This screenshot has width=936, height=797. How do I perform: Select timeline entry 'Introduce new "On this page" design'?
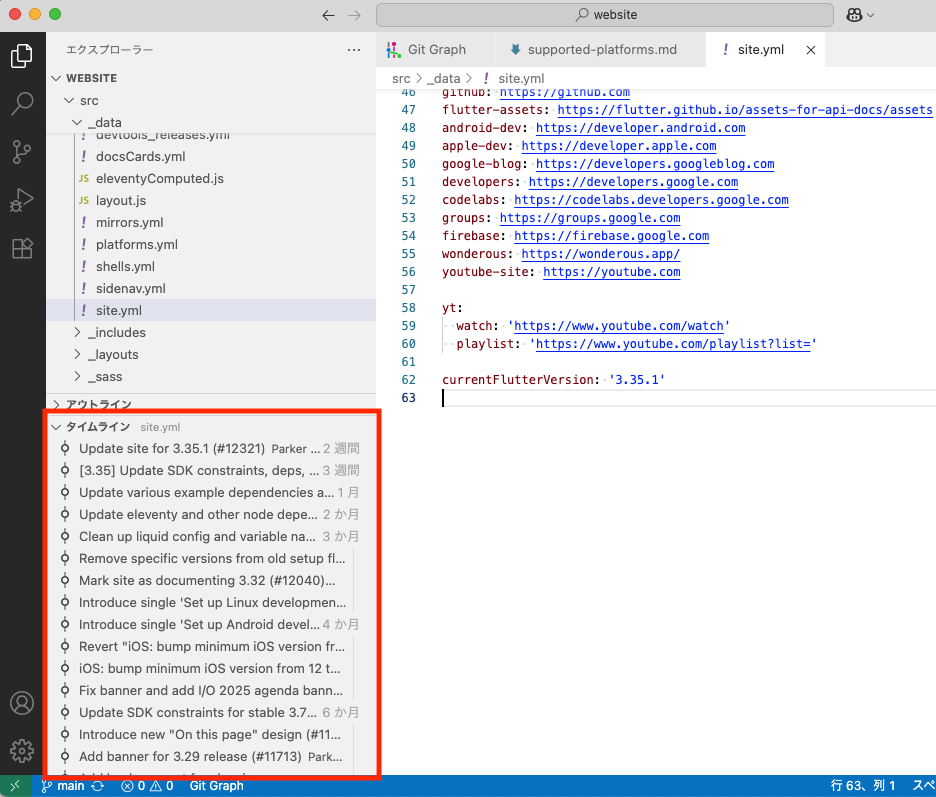click(x=211, y=734)
